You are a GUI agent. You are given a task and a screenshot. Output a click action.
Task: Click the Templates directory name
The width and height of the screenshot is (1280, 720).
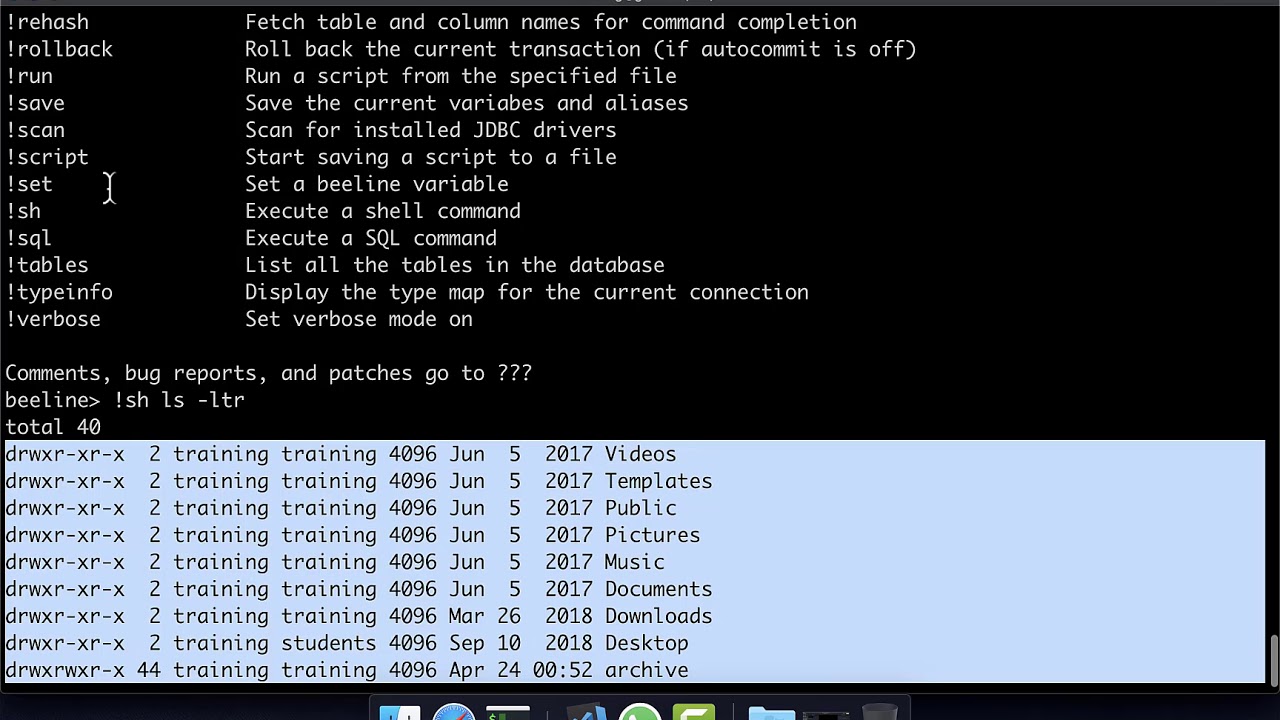pos(659,481)
